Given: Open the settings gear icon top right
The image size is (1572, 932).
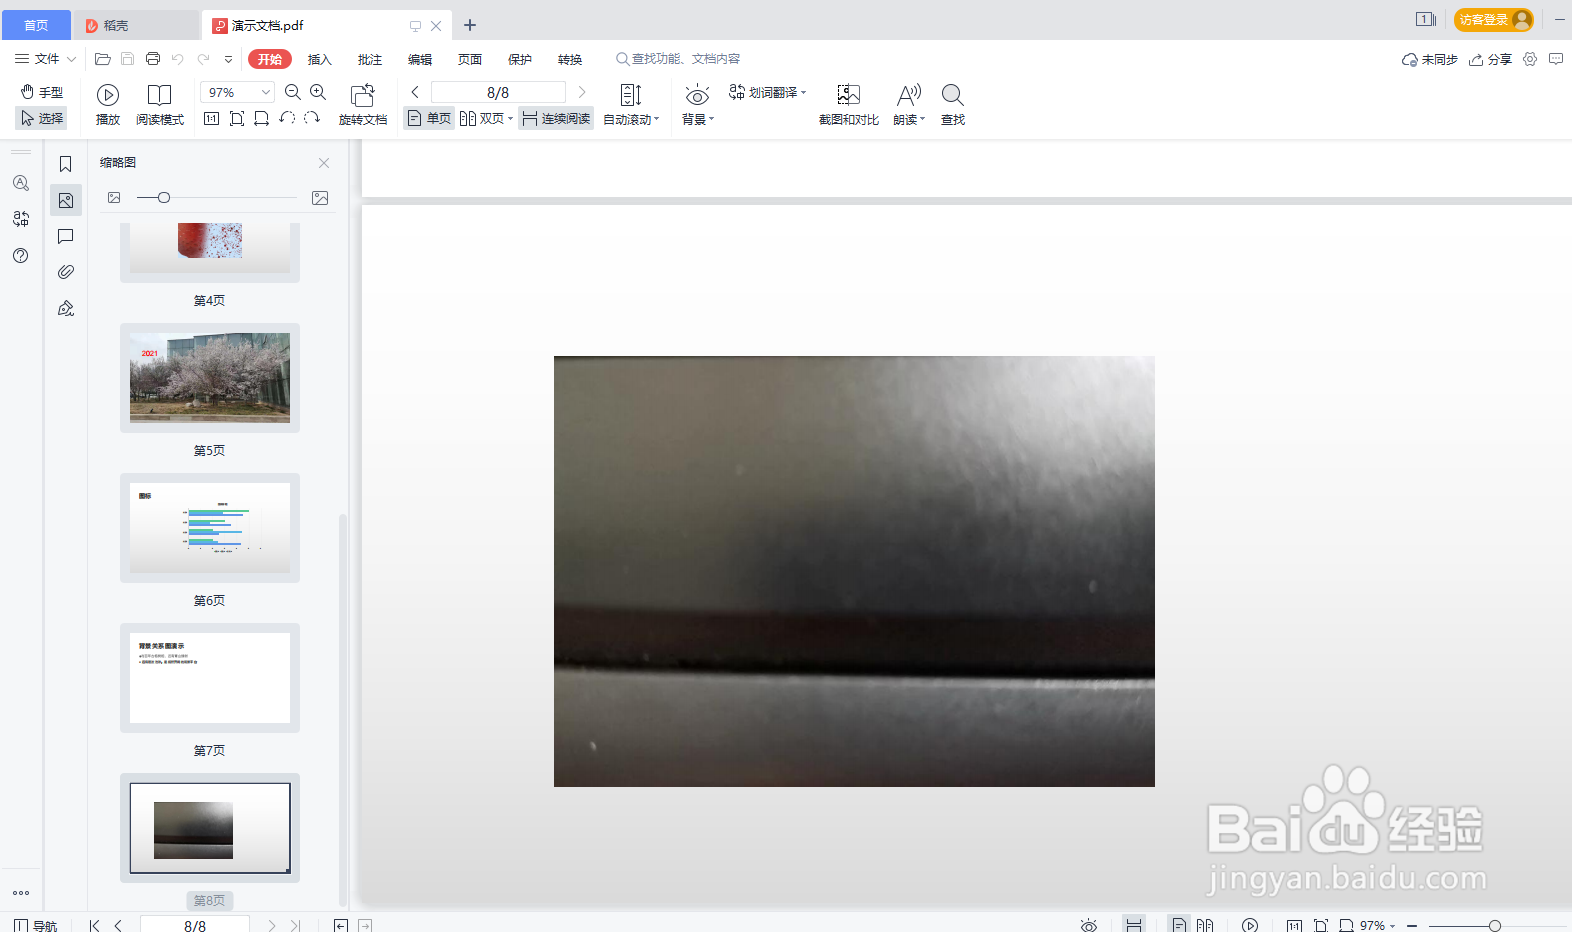Looking at the screenshot, I should (1530, 59).
